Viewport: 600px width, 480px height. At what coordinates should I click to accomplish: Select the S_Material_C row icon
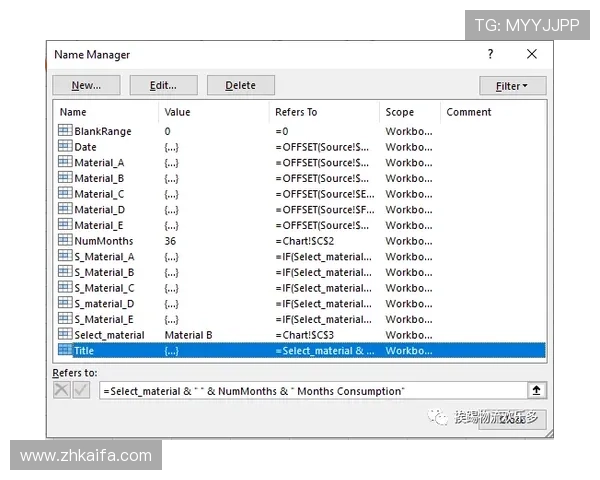pos(65,288)
